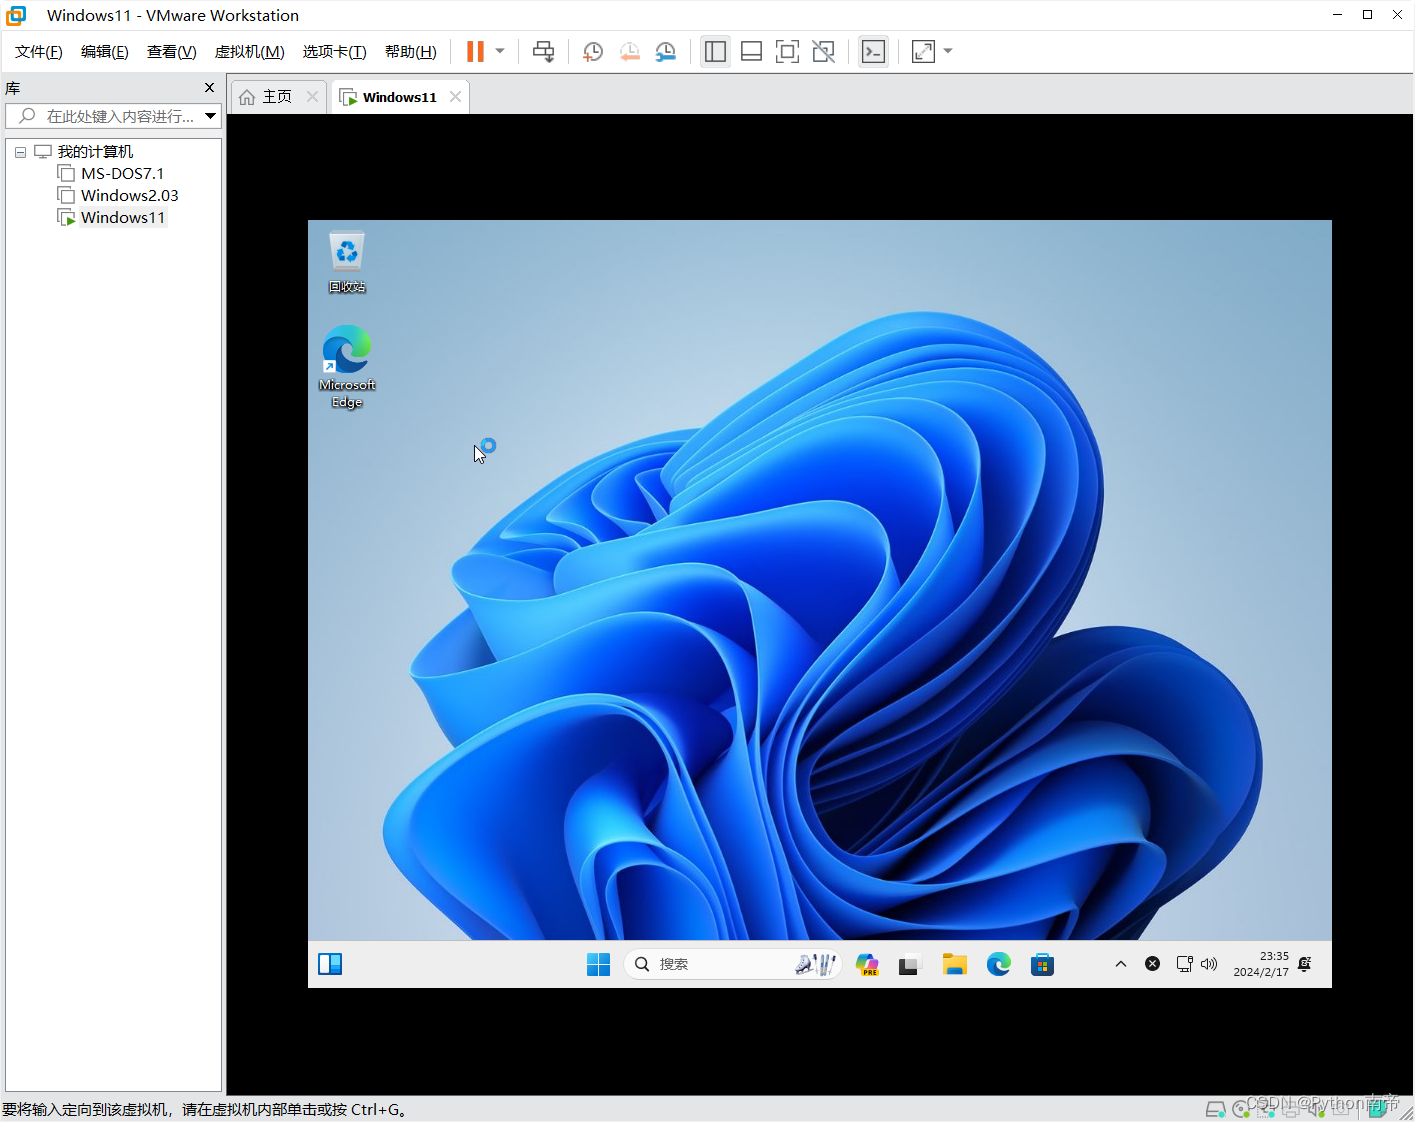Open Microsoft Edge from the guest taskbar
1415x1122 pixels.
point(999,964)
